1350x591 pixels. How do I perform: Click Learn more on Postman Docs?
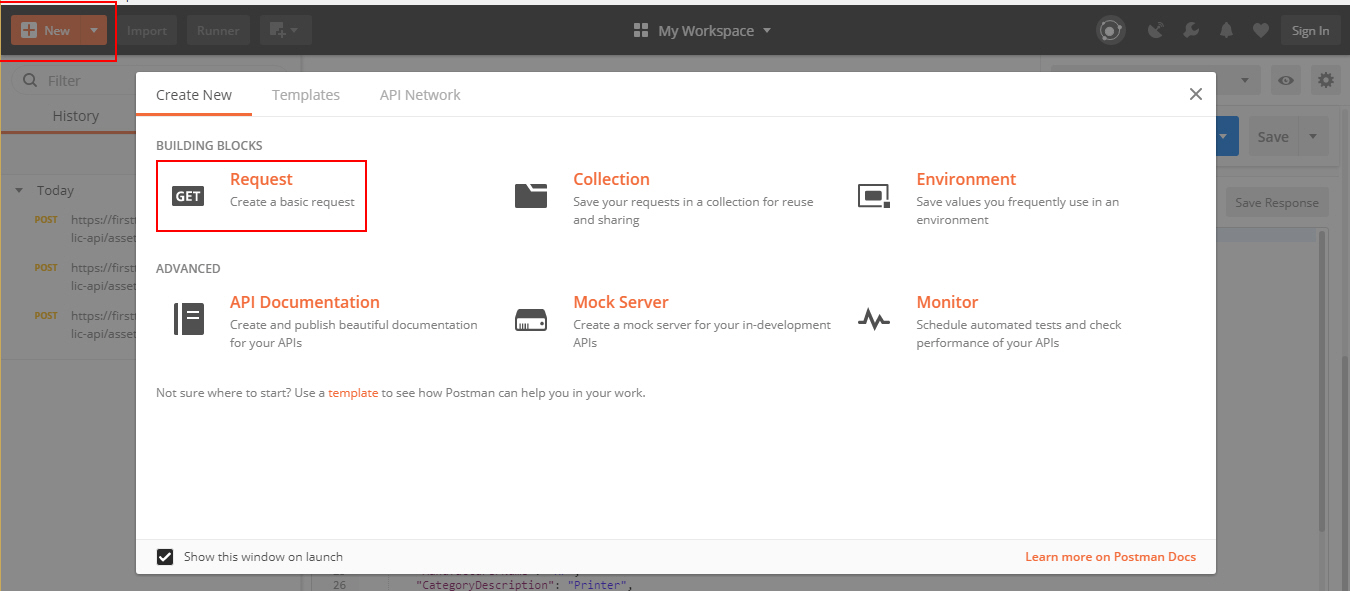[1110, 557]
